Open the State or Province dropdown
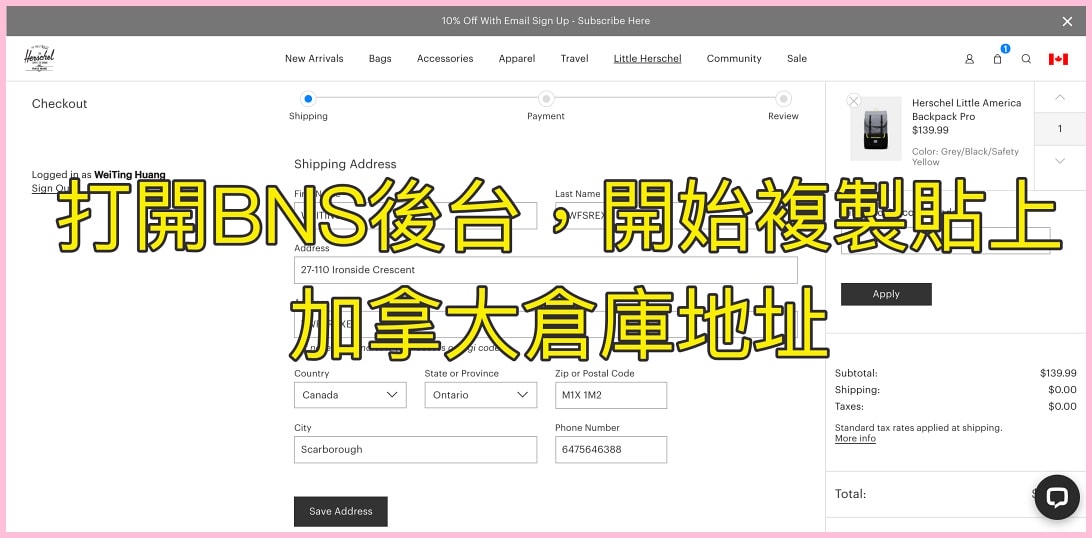This screenshot has height=538, width=1092. click(x=481, y=395)
